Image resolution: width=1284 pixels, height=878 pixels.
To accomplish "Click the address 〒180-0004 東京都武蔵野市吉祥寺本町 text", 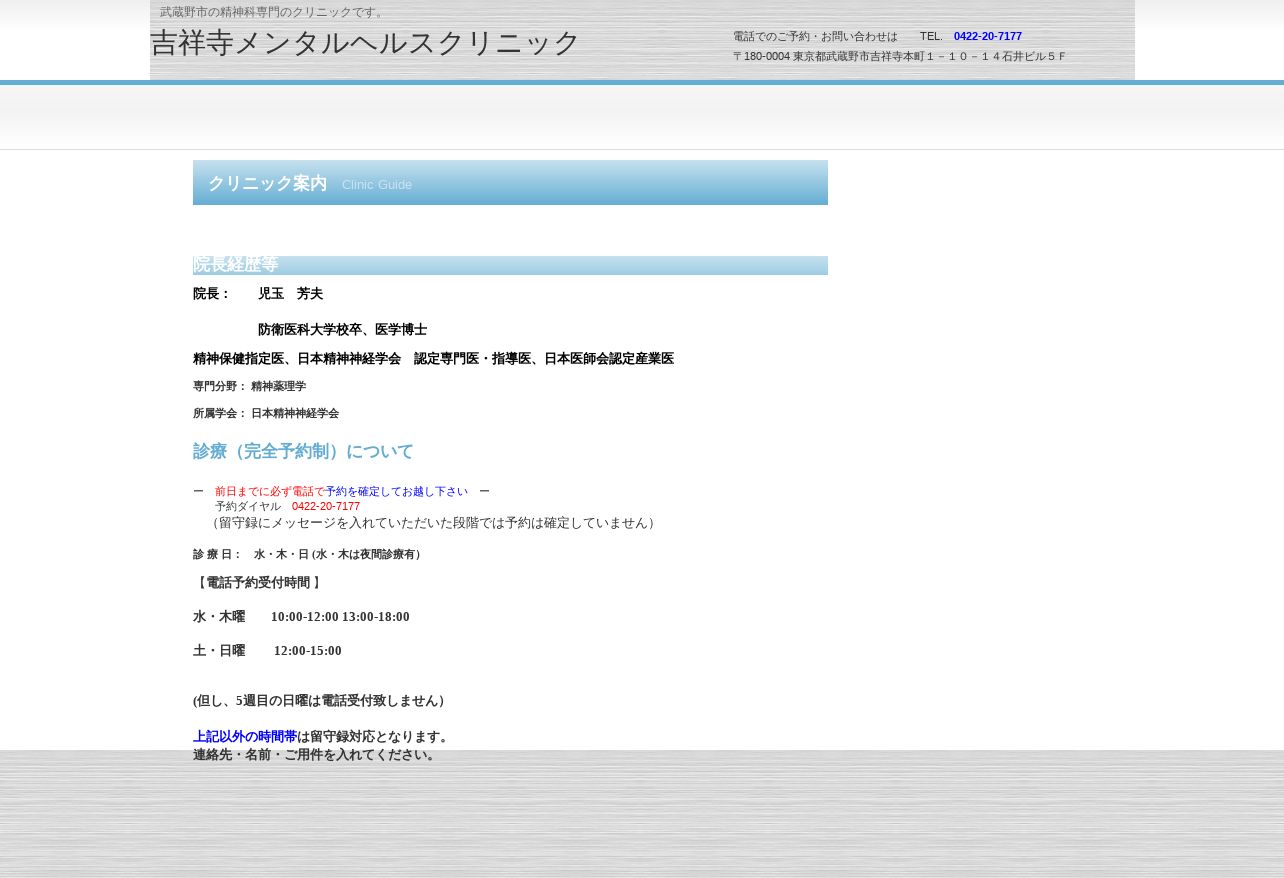I will point(899,56).
